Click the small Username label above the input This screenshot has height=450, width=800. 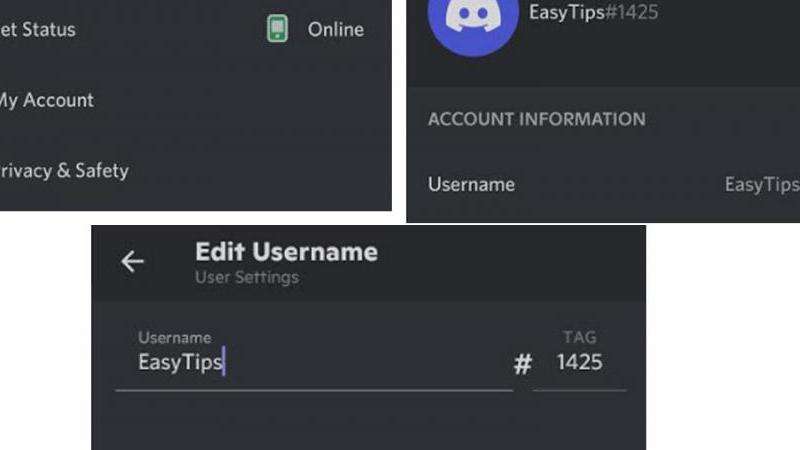(x=174, y=337)
